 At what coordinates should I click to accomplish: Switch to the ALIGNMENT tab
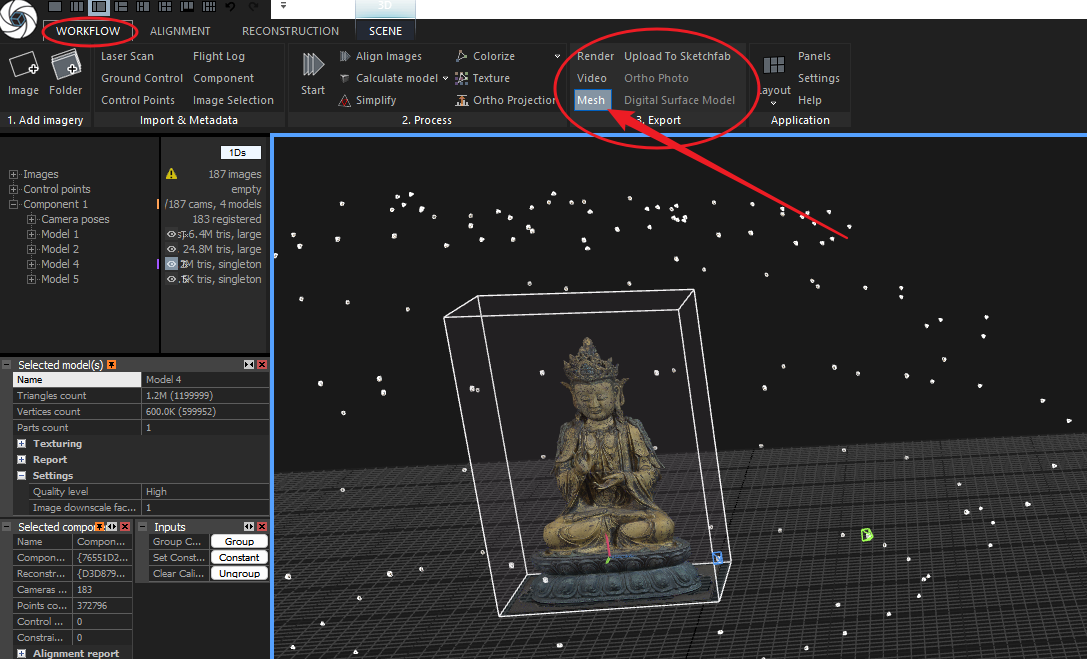[x=180, y=31]
